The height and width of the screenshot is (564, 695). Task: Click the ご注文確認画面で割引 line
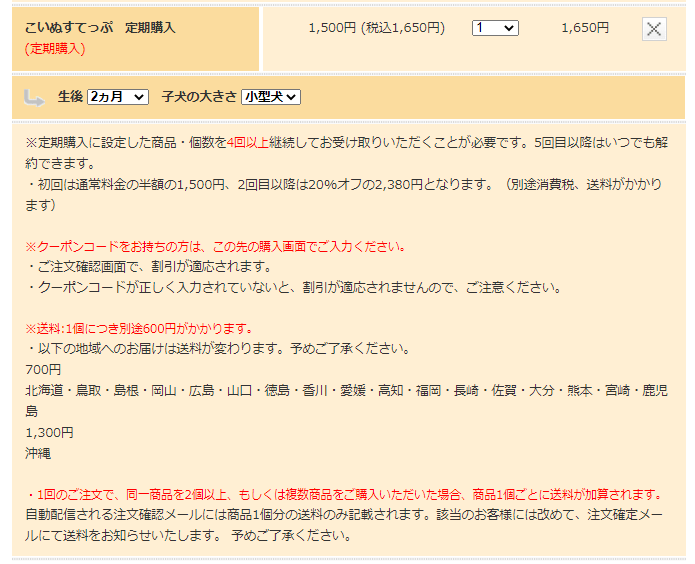click(149, 266)
